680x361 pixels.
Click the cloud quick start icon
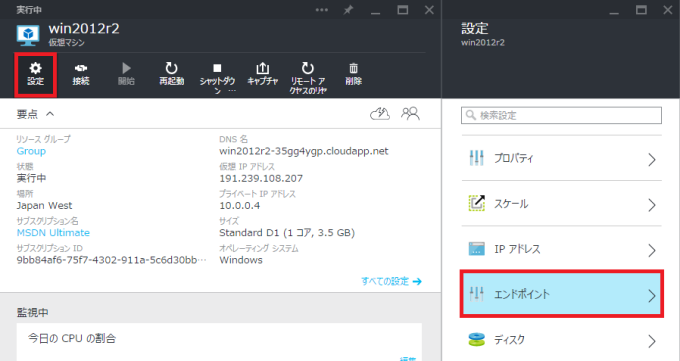click(x=380, y=114)
